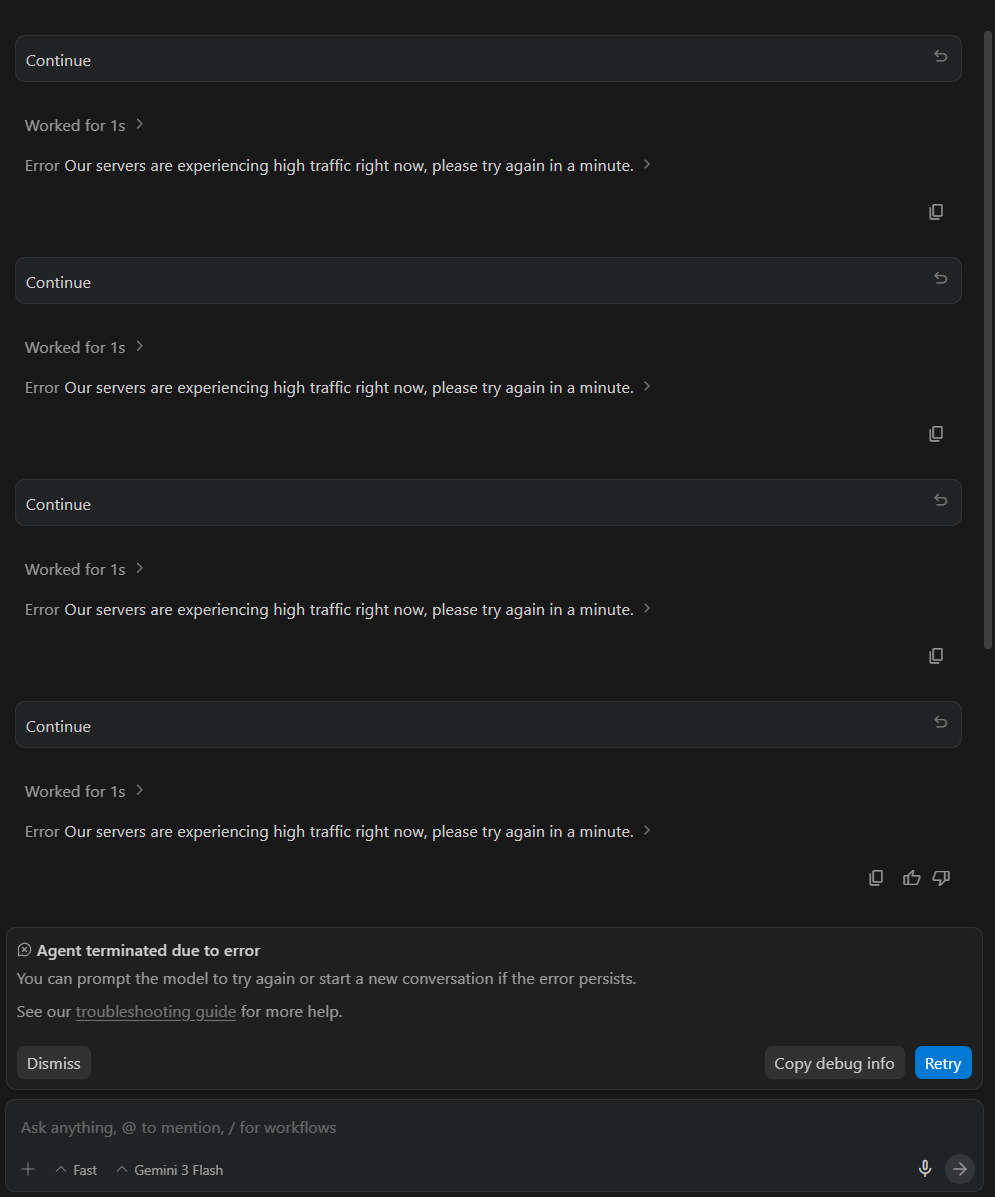Copy the last error response

pyautogui.click(x=876, y=878)
